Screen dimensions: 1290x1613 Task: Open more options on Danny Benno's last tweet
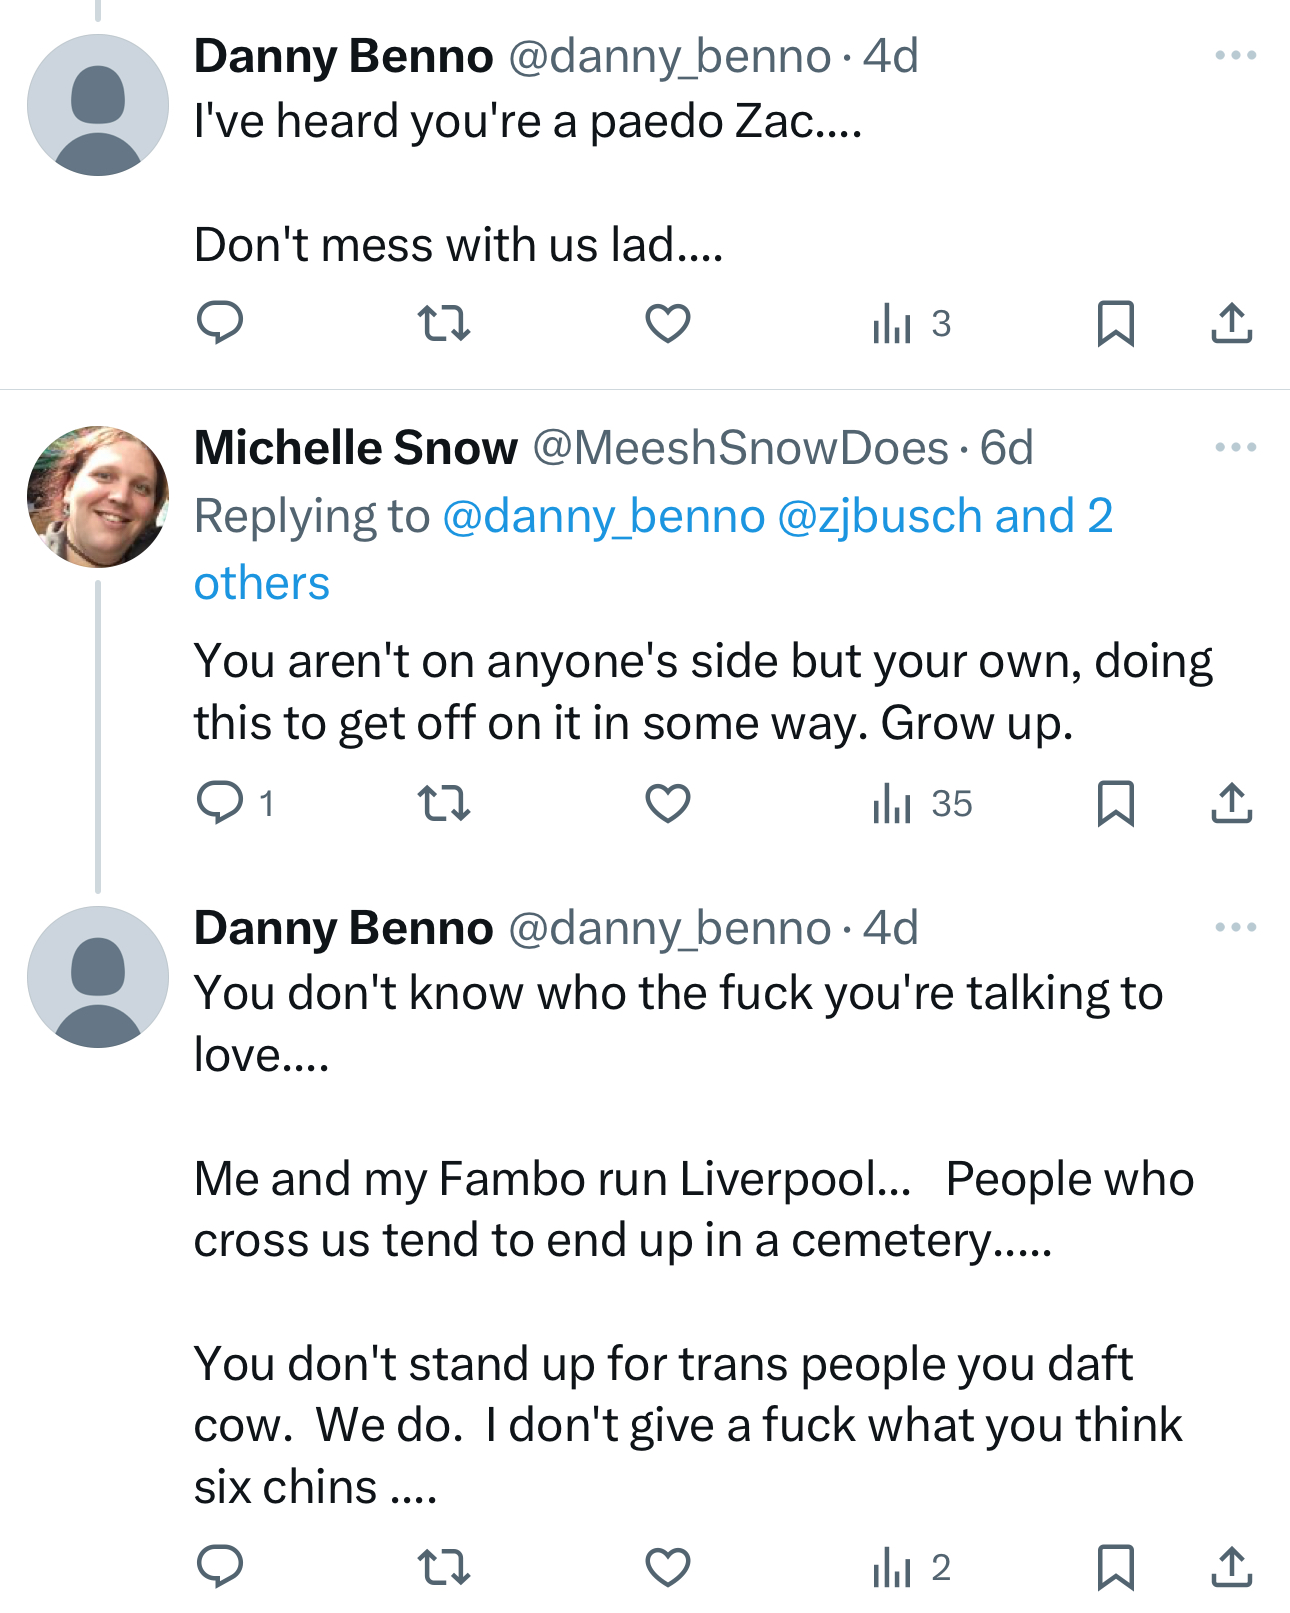(1235, 928)
